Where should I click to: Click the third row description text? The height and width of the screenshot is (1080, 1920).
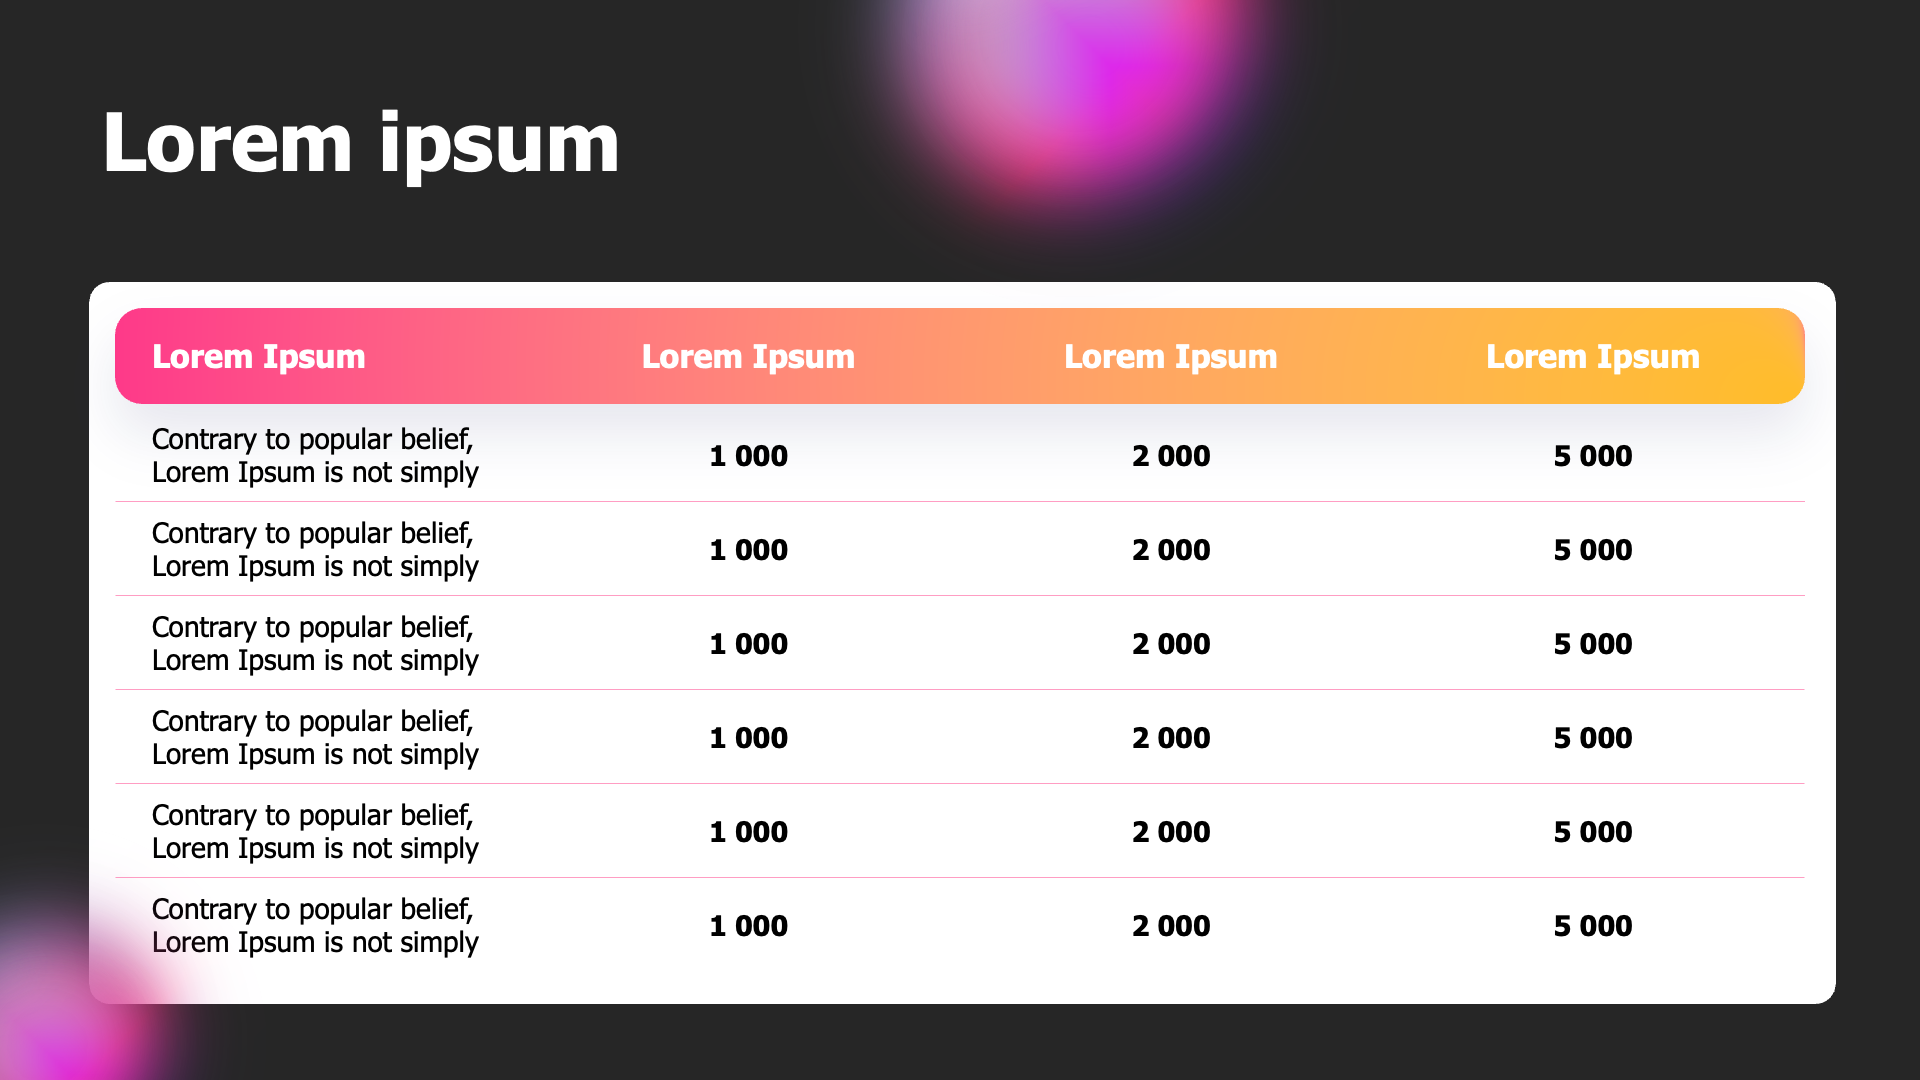click(x=314, y=644)
